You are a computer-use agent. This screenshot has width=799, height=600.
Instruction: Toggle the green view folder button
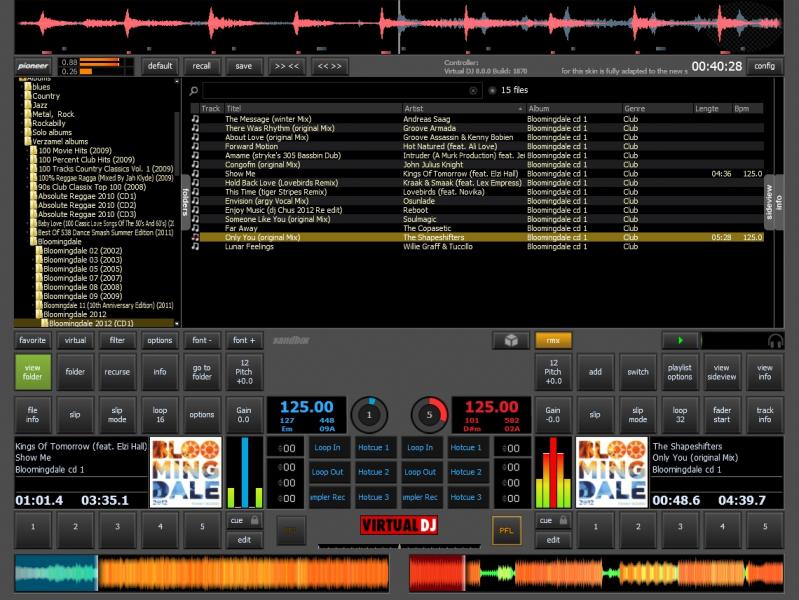click(x=33, y=372)
